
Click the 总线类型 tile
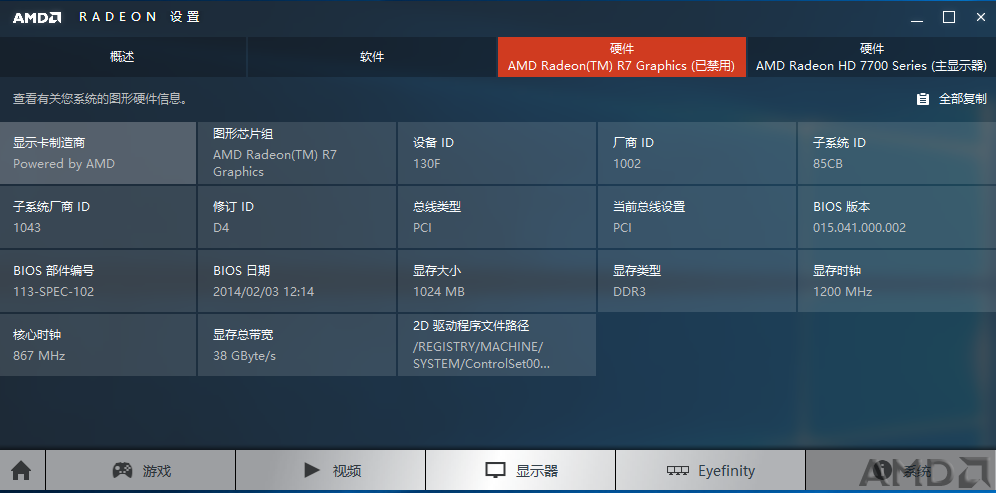[x=497, y=217]
